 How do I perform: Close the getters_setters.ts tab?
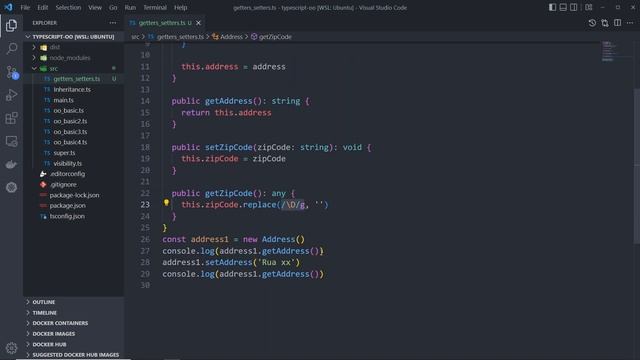198,23
